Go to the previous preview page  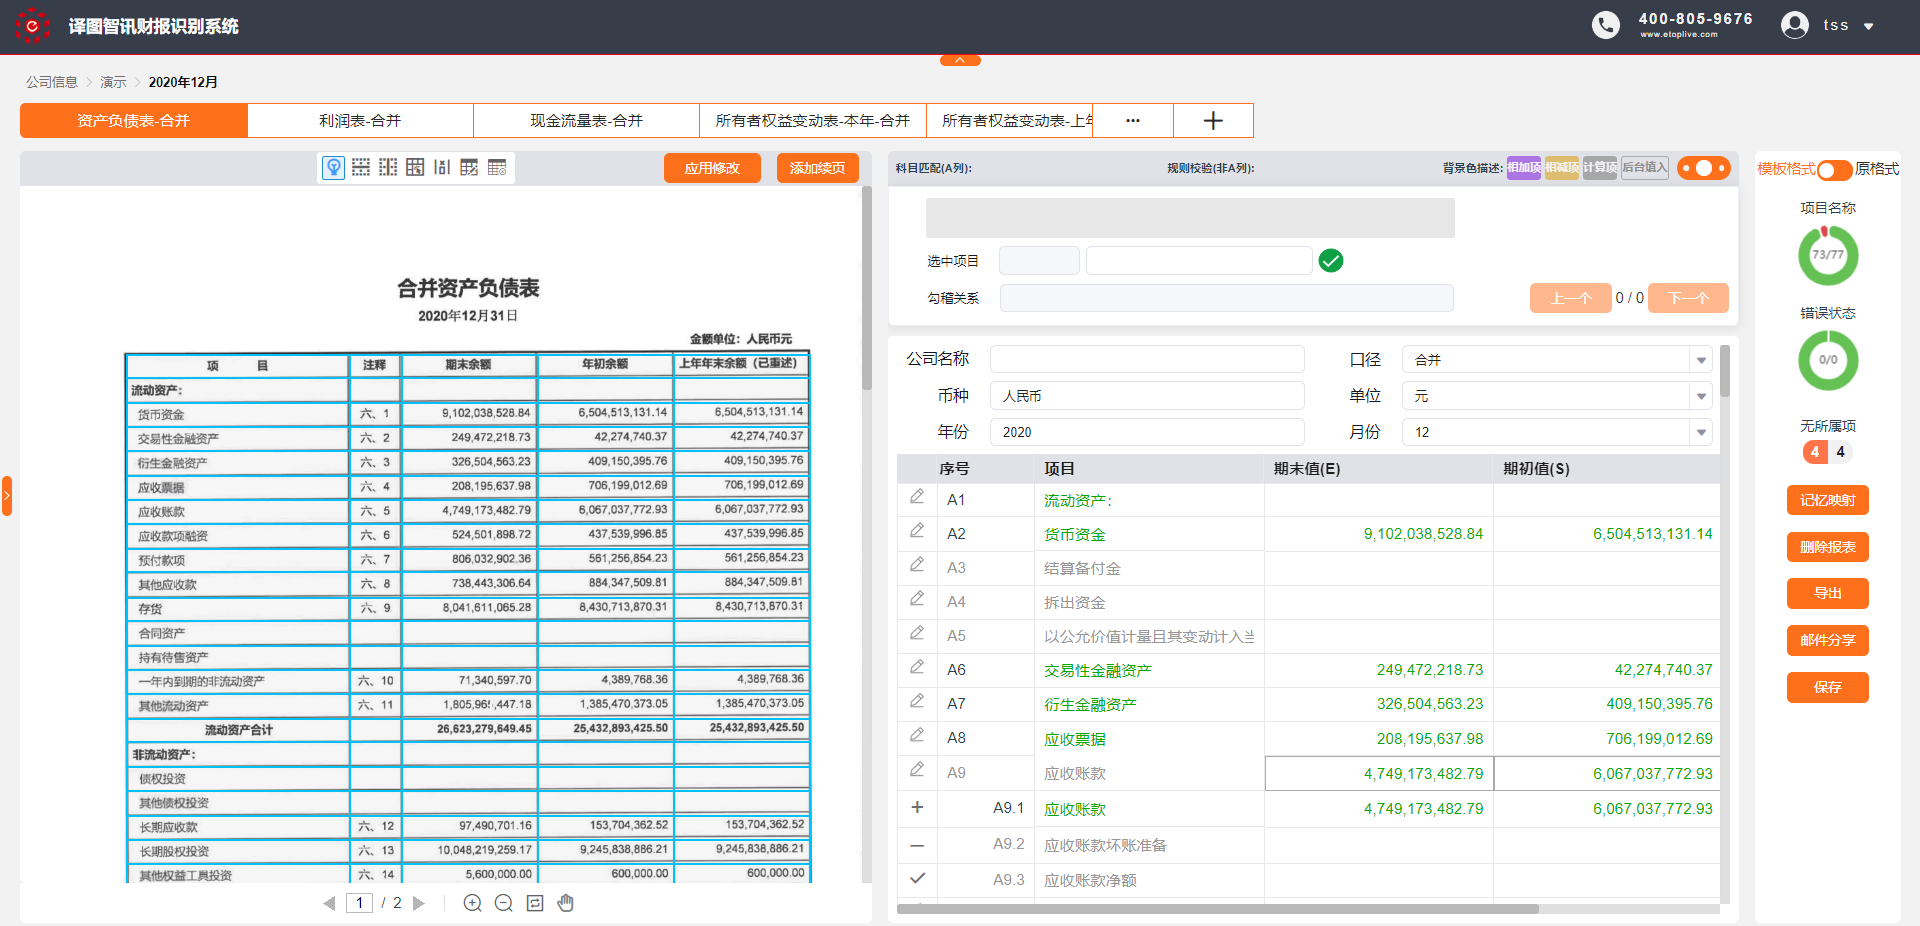pyautogui.click(x=329, y=903)
